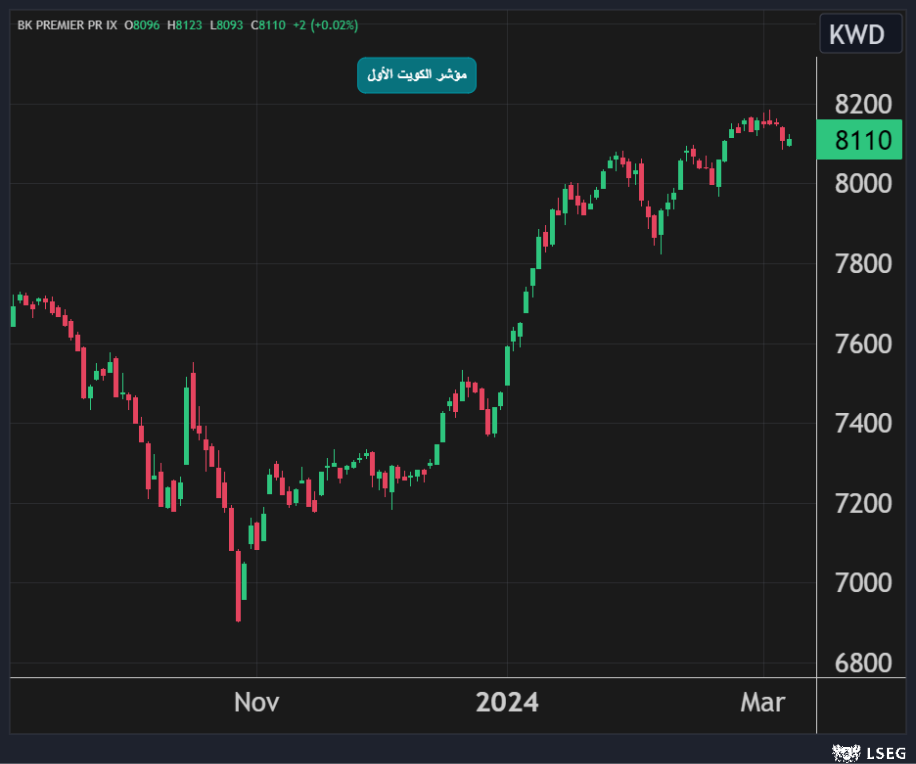The image size is (916, 764).
Task: Click the 8200 price axis label
Action: click(862, 104)
